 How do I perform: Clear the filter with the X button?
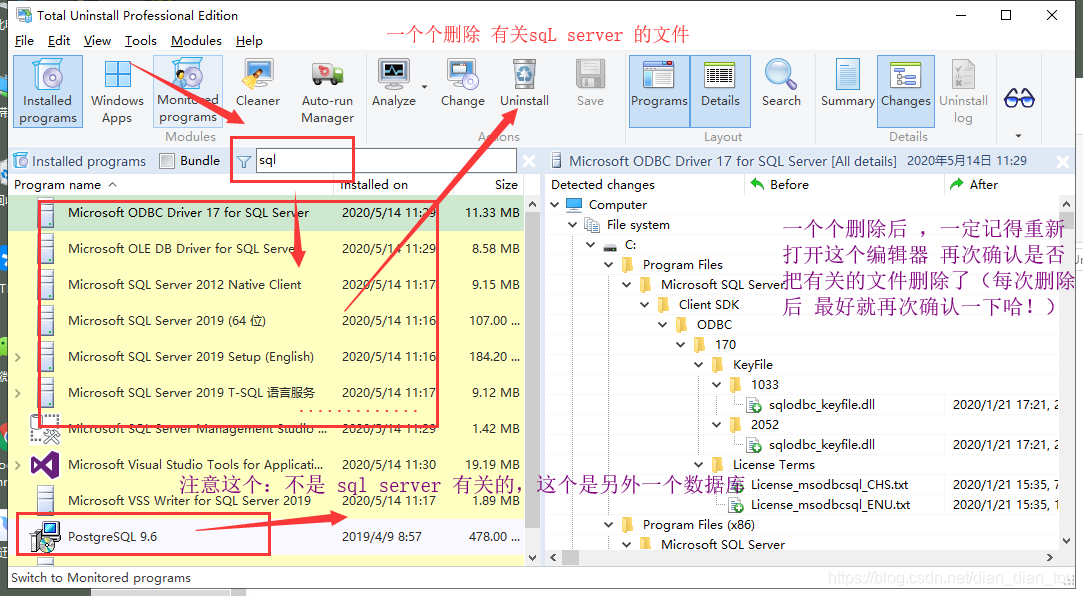click(x=529, y=162)
